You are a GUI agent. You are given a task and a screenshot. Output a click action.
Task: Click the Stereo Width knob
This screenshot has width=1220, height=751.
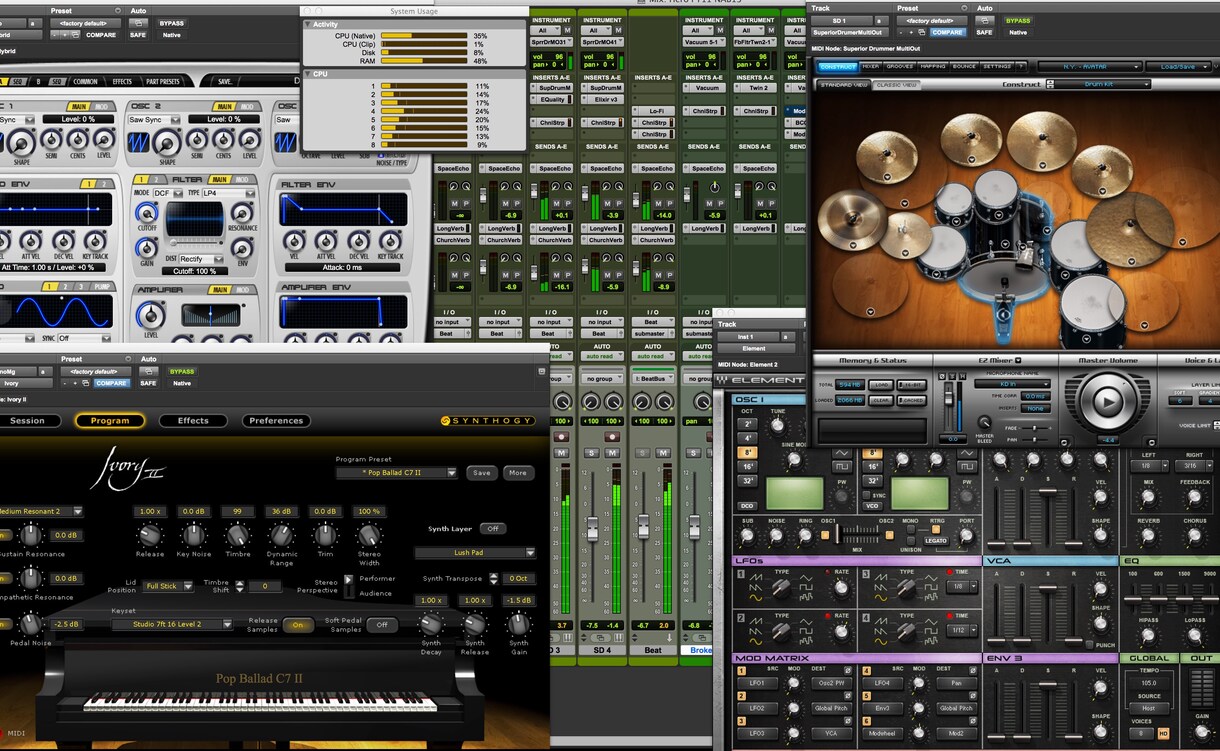369,535
